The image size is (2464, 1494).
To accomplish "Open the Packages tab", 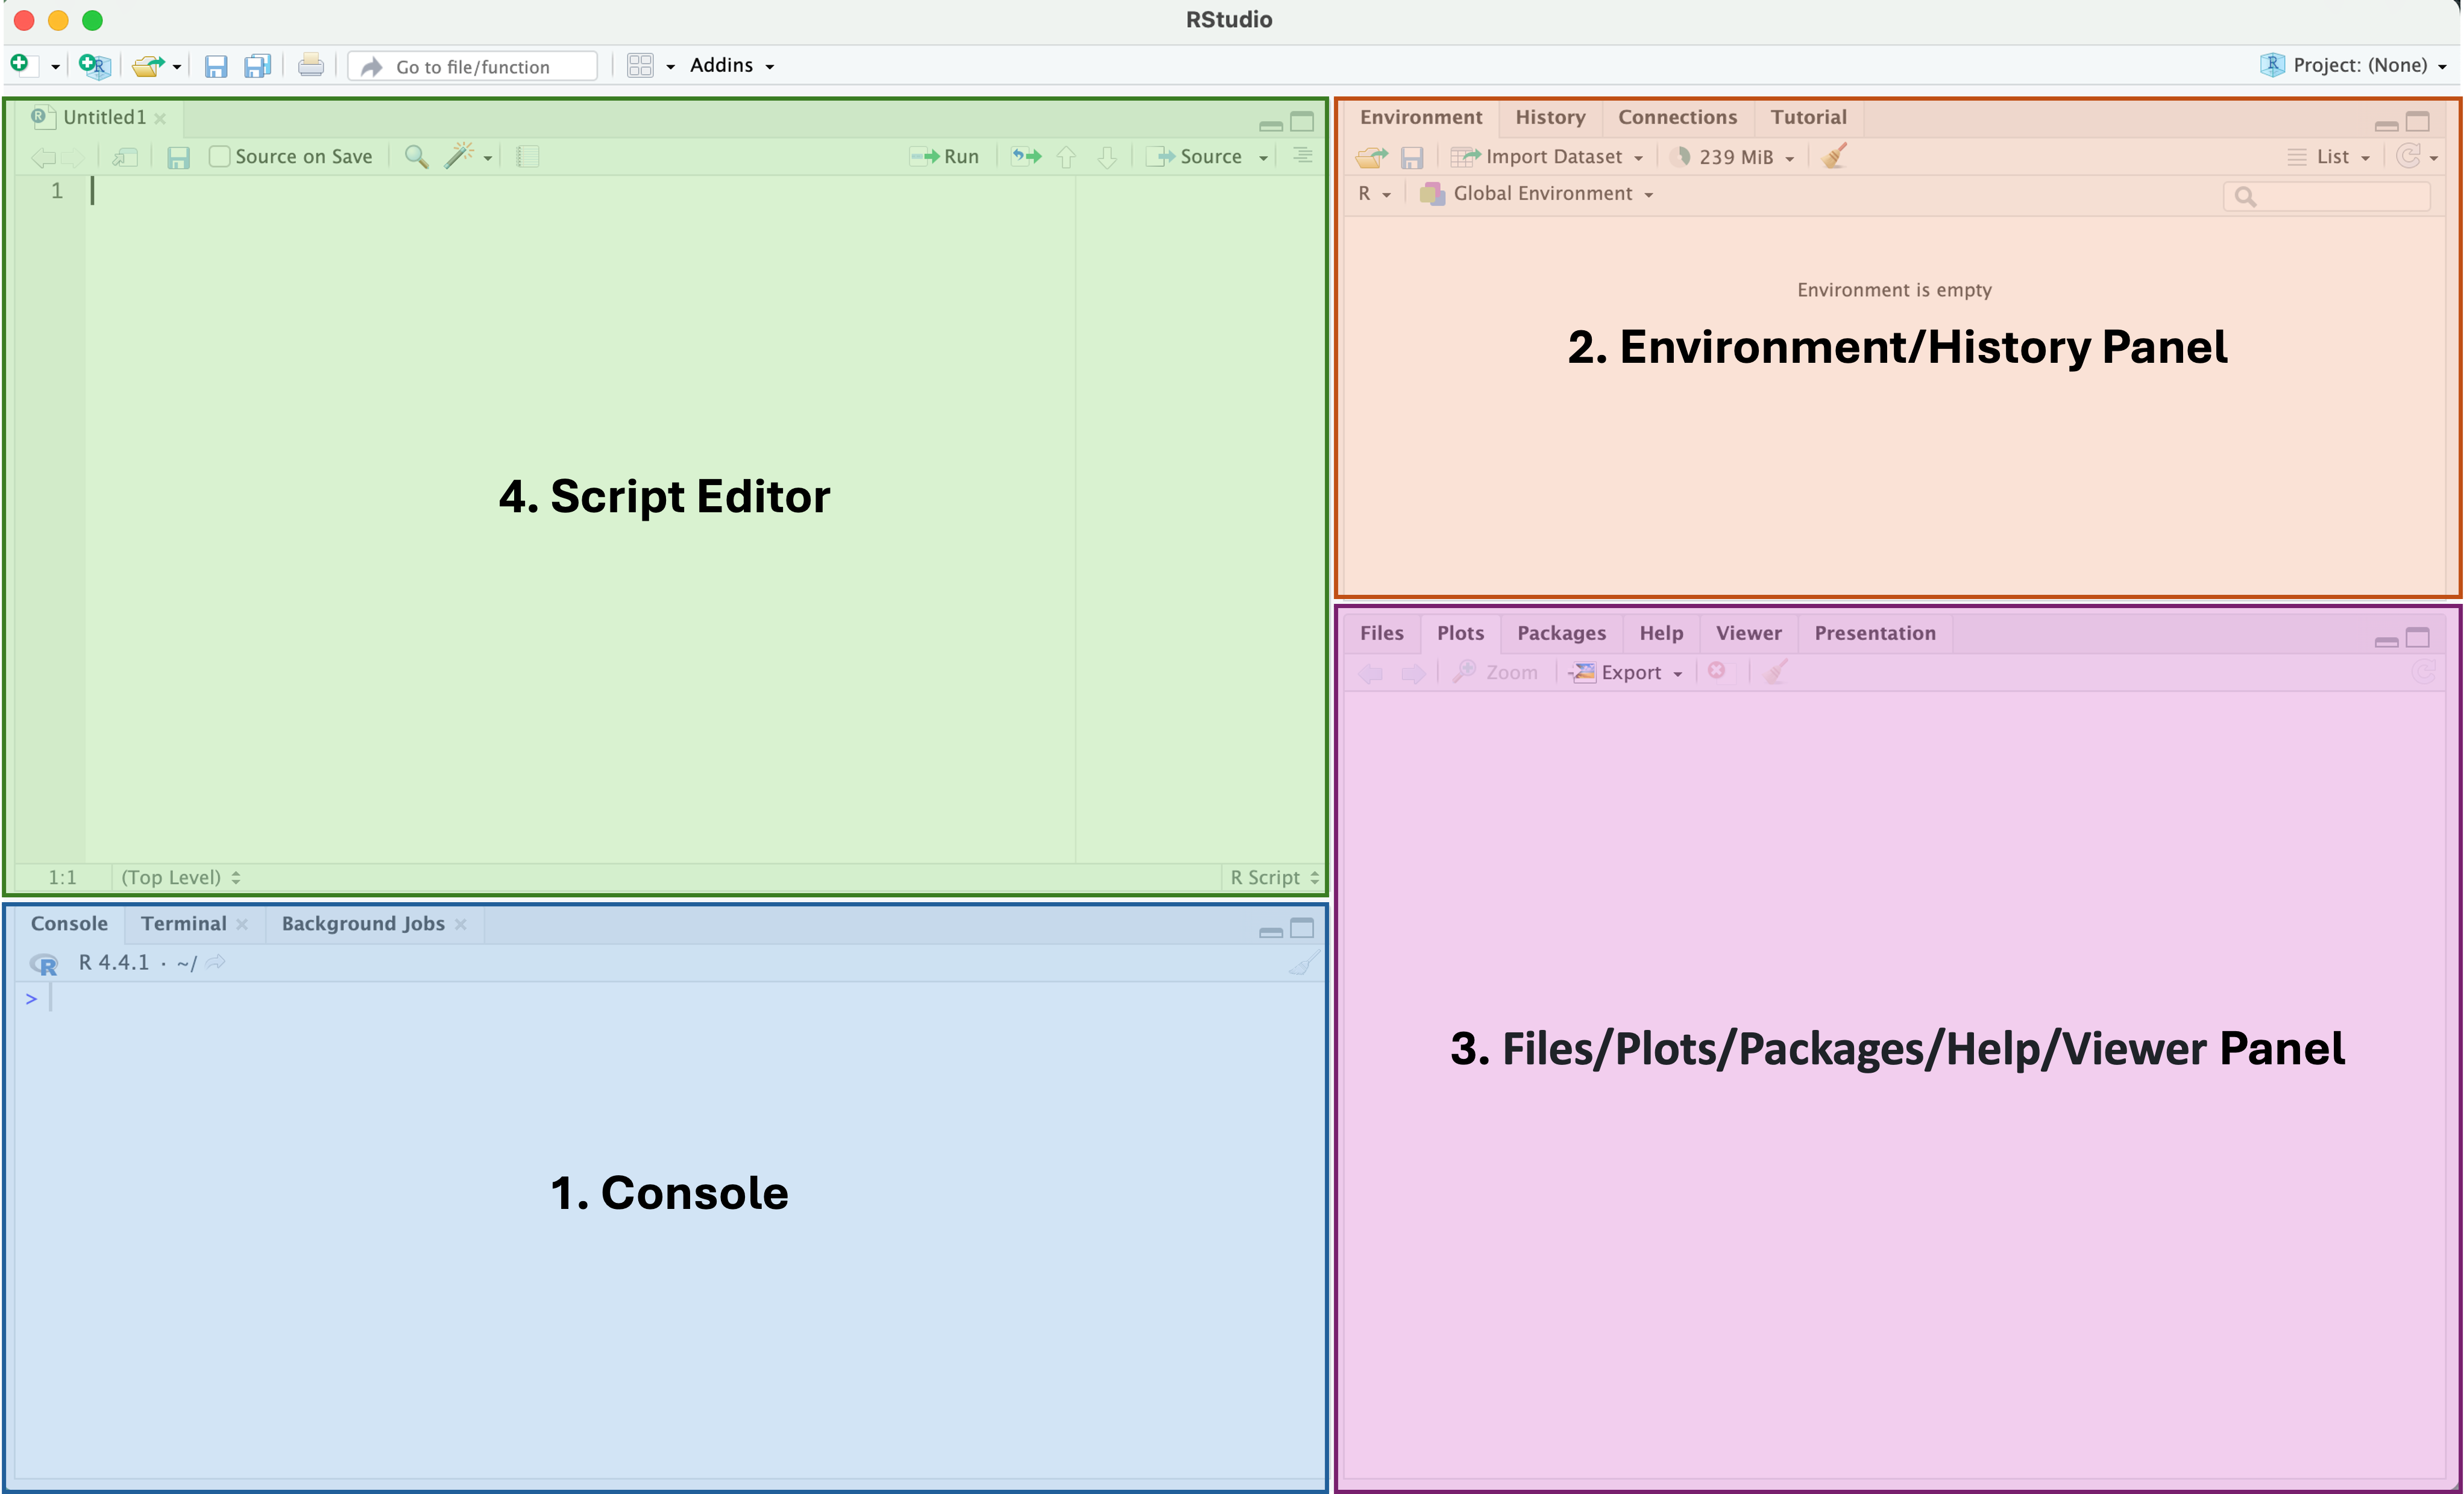I will point(1561,633).
